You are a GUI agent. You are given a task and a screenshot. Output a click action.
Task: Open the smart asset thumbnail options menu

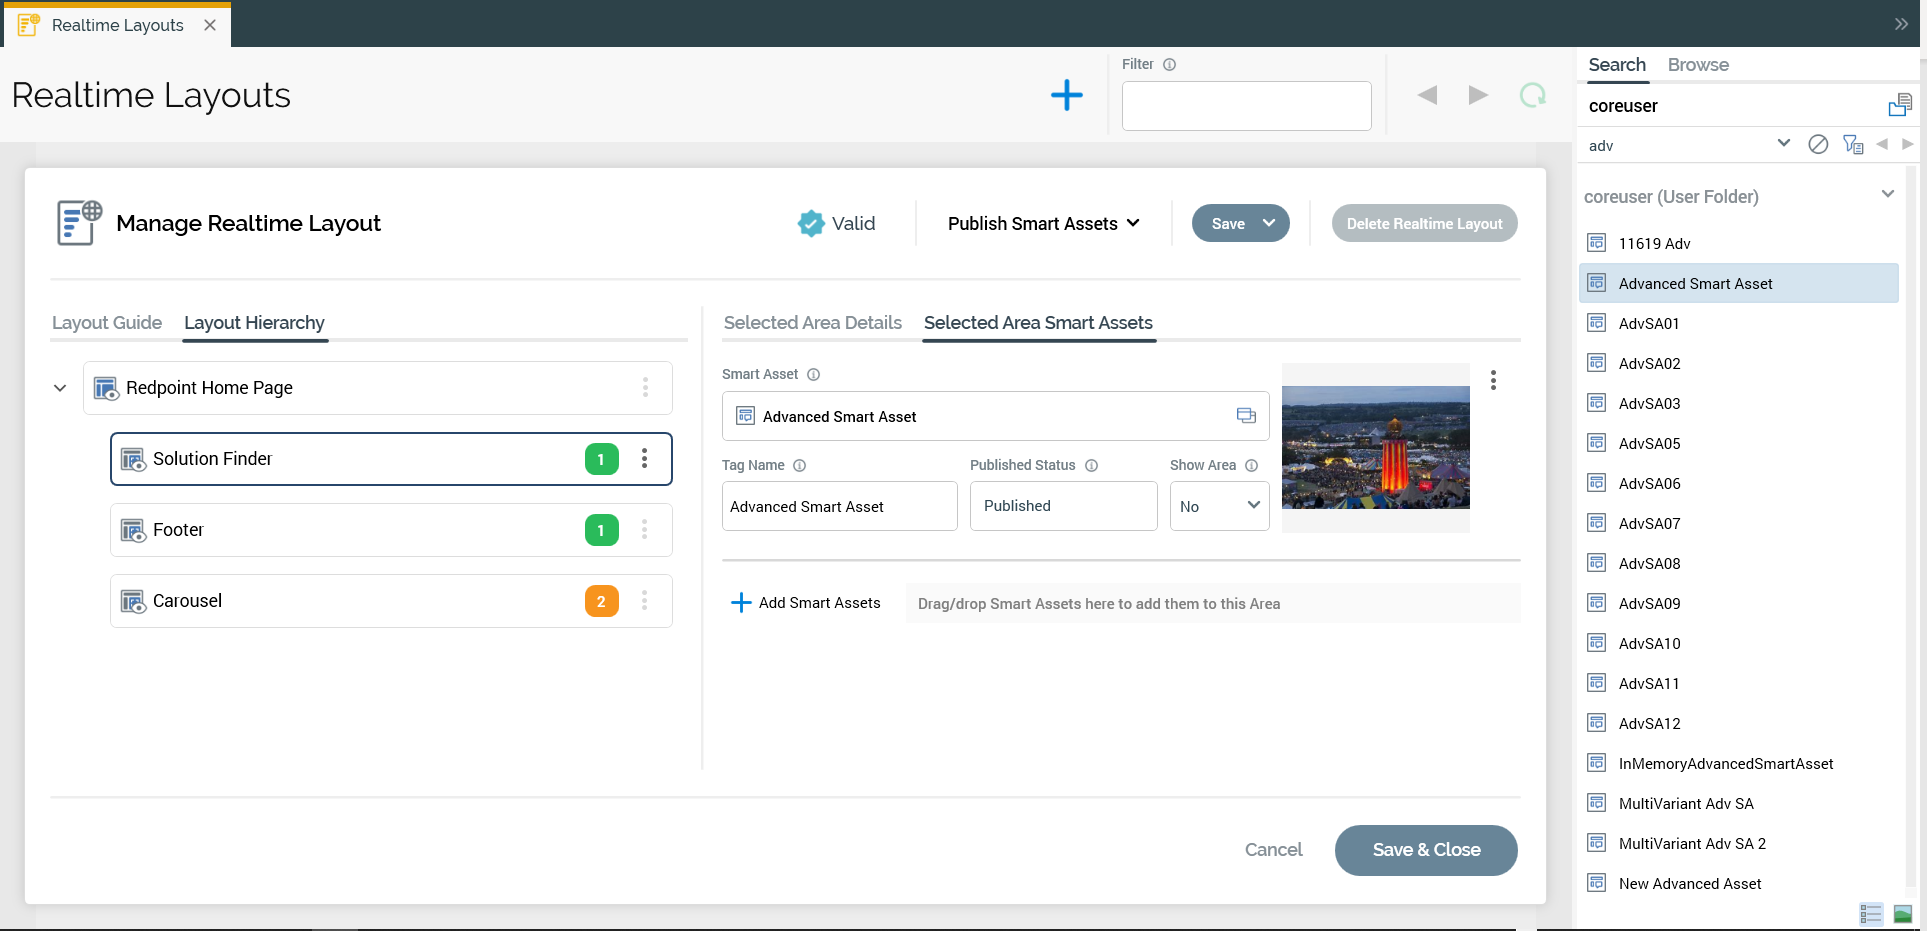(x=1493, y=380)
